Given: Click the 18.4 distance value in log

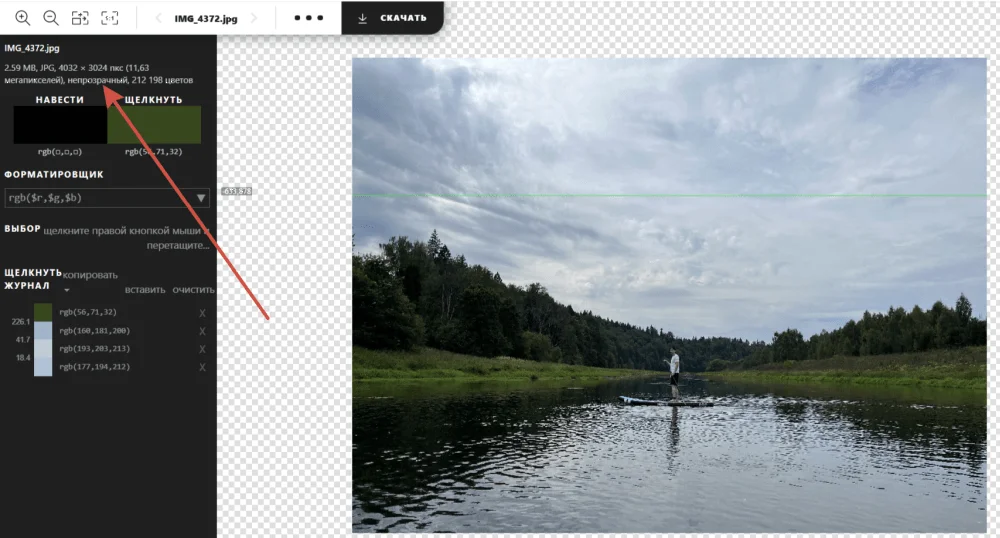Looking at the screenshot, I should [22, 358].
